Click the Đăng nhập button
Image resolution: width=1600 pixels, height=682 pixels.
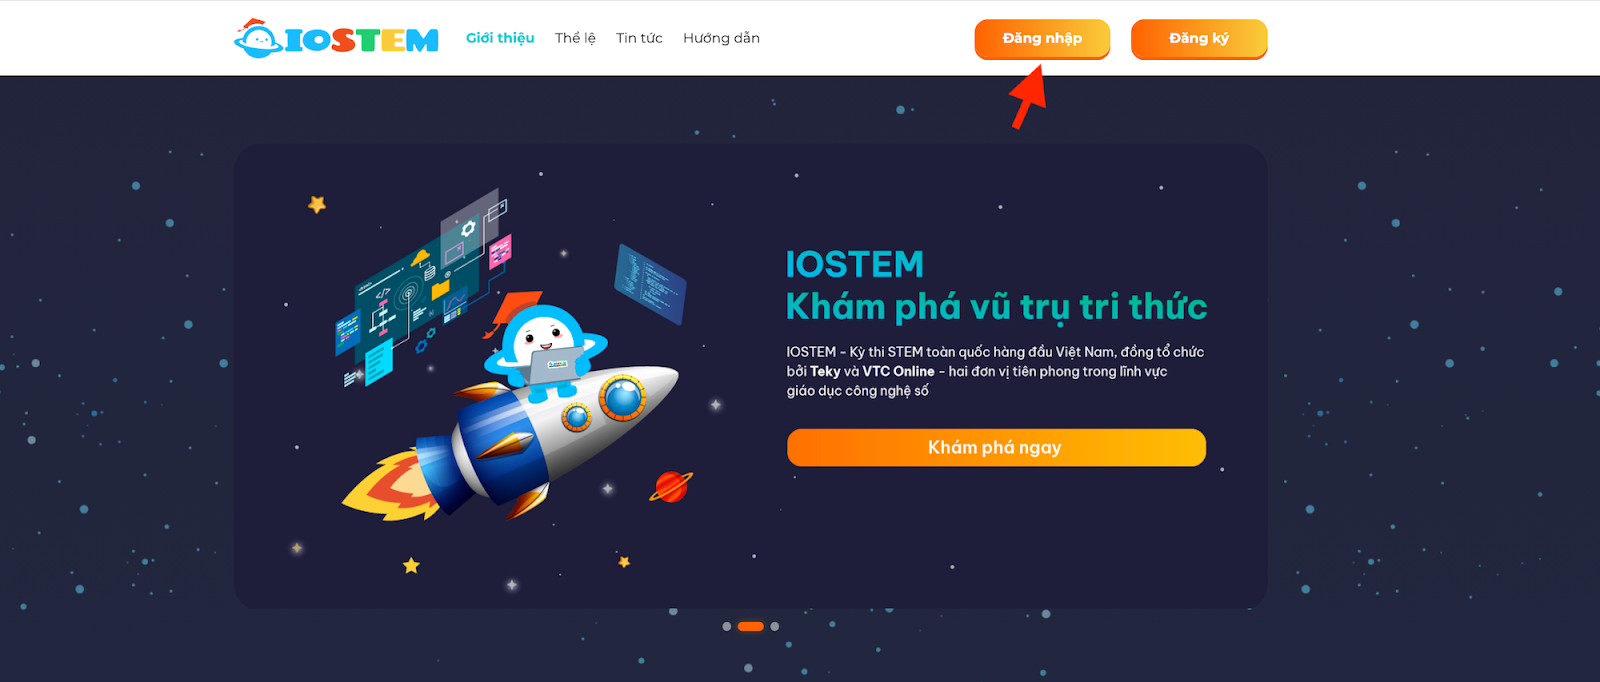[1042, 39]
